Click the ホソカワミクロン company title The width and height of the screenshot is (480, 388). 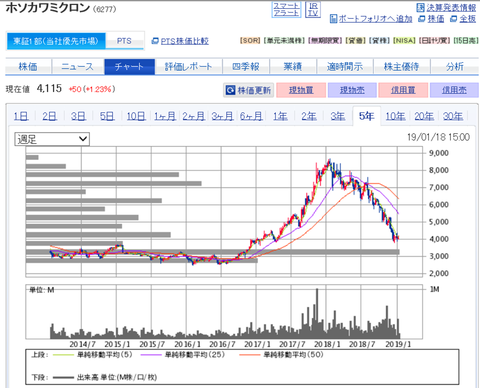48,7
